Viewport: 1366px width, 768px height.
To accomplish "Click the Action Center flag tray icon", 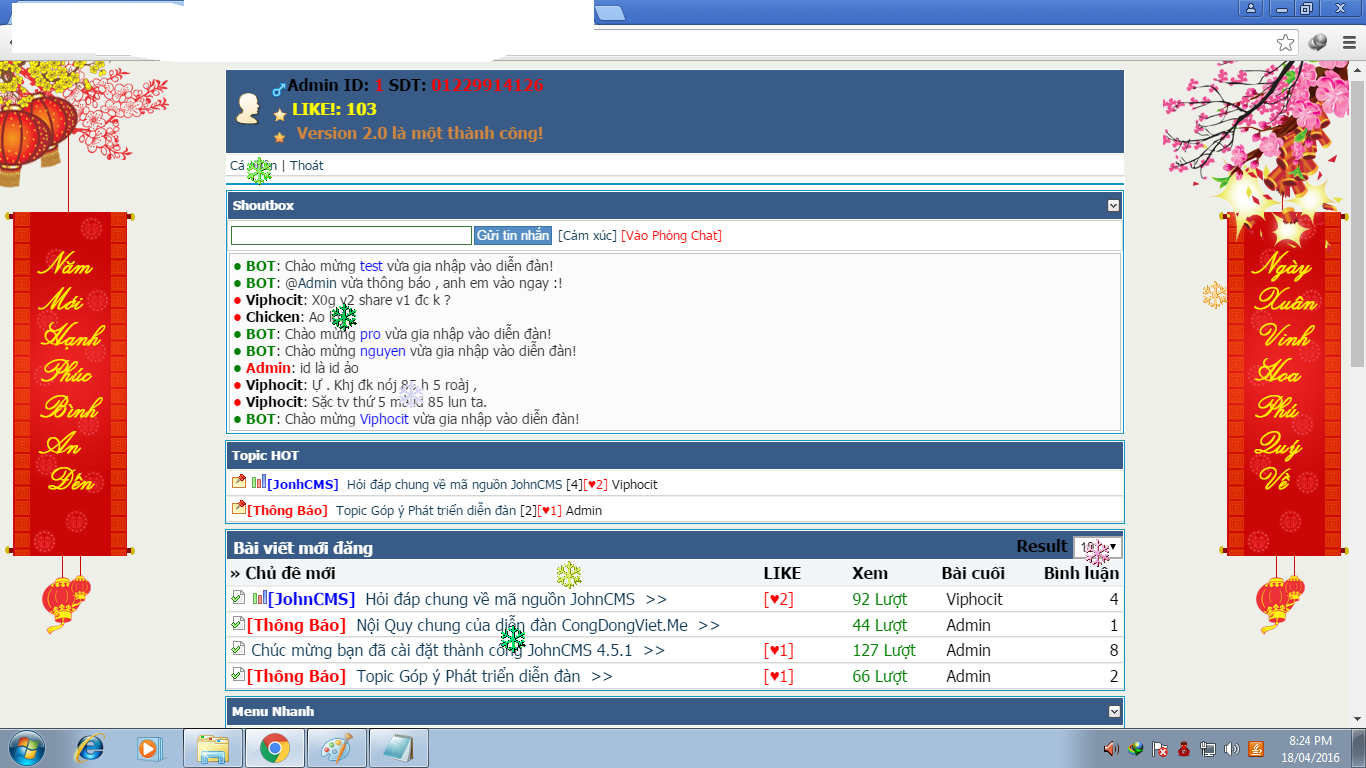I will click(1161, 749).
